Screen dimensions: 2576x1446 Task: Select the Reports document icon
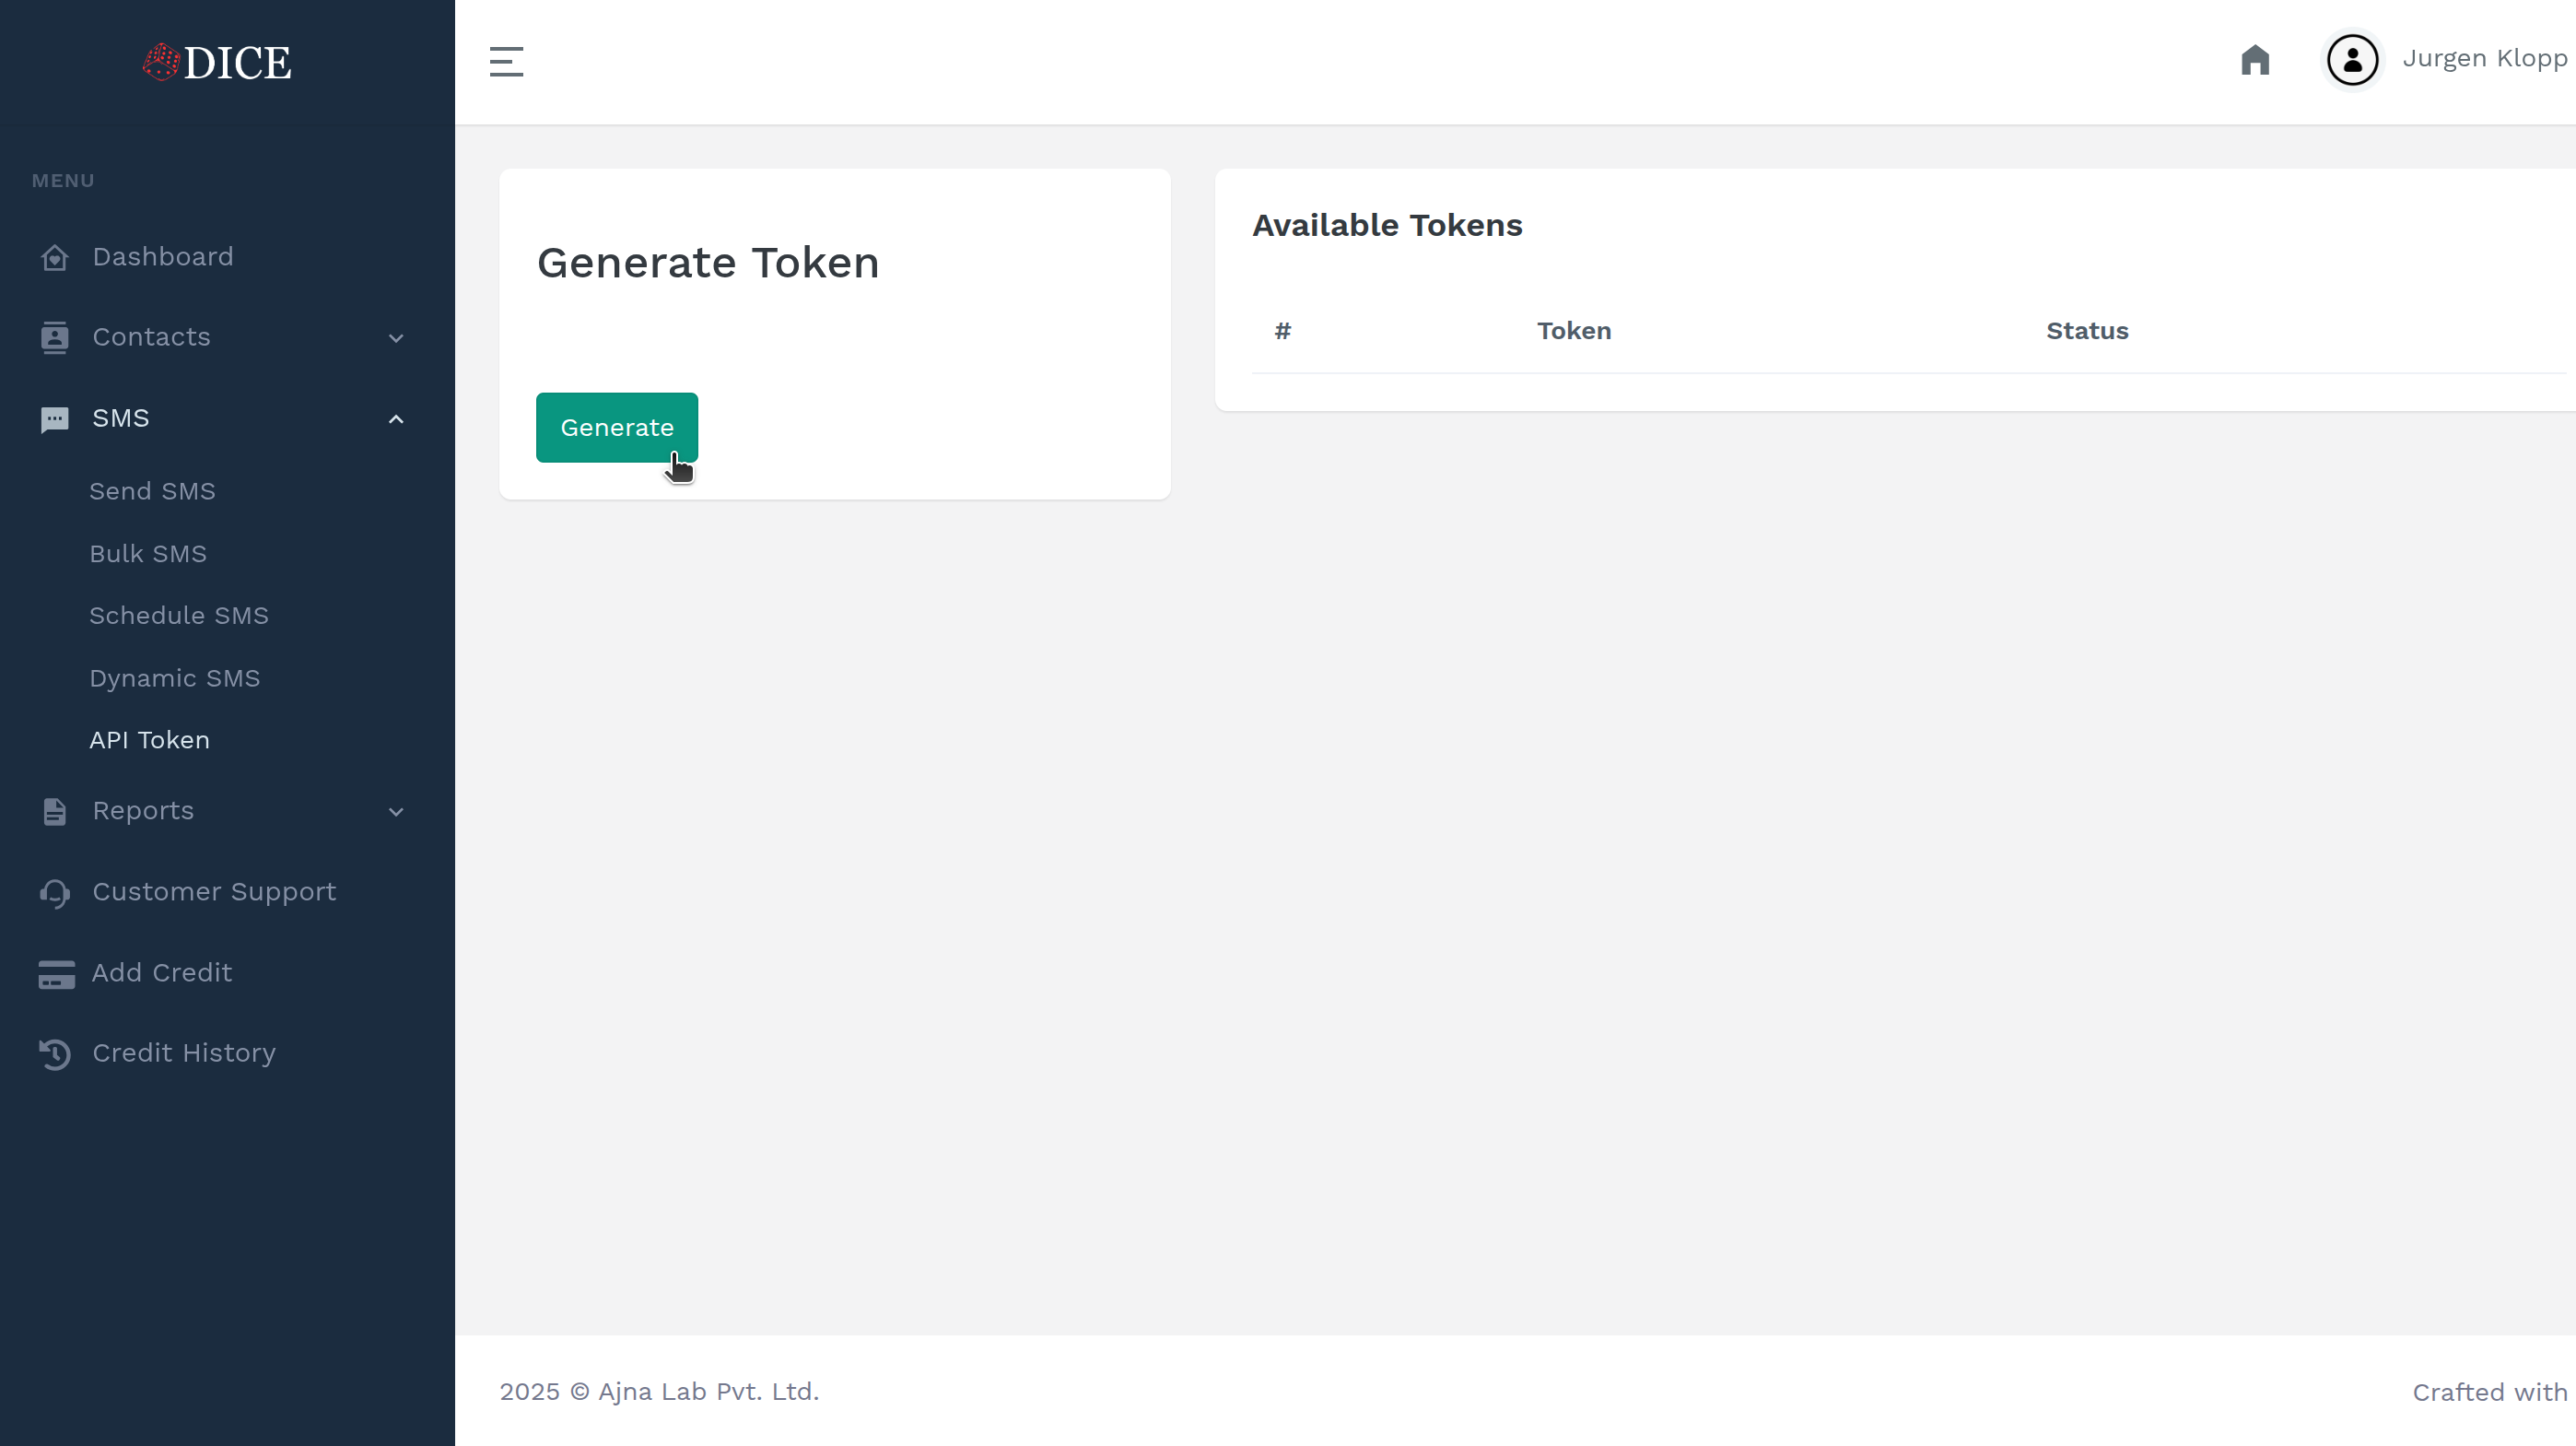pyautogui.click(x=54, y=811)
